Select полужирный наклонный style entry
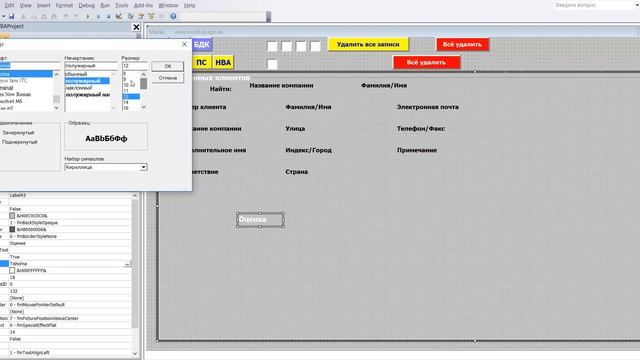 [87, 95]
